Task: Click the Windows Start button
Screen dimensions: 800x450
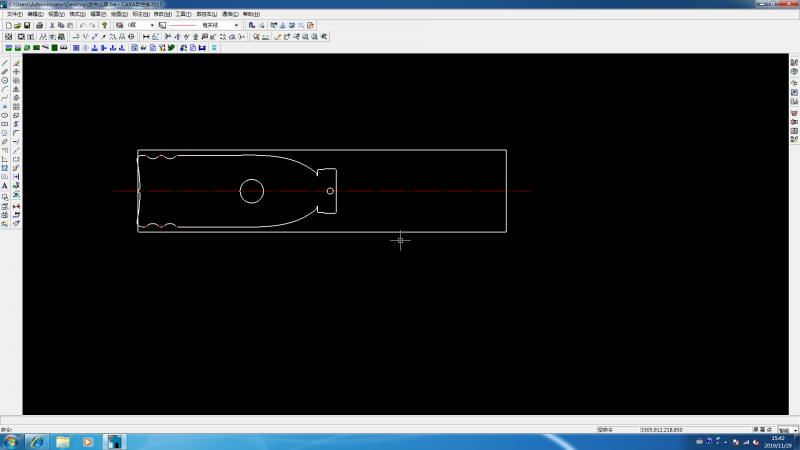Action: 11,442
